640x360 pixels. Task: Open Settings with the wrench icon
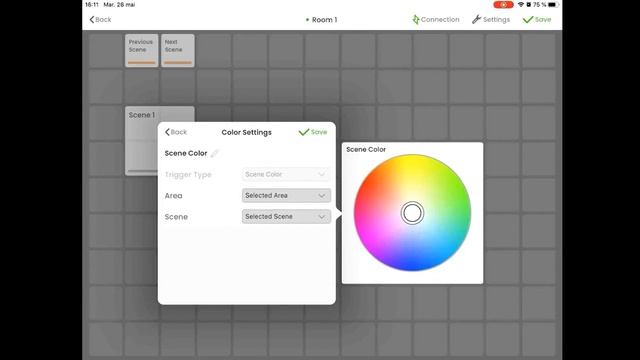pyautogui.click(x=491, y=20)
